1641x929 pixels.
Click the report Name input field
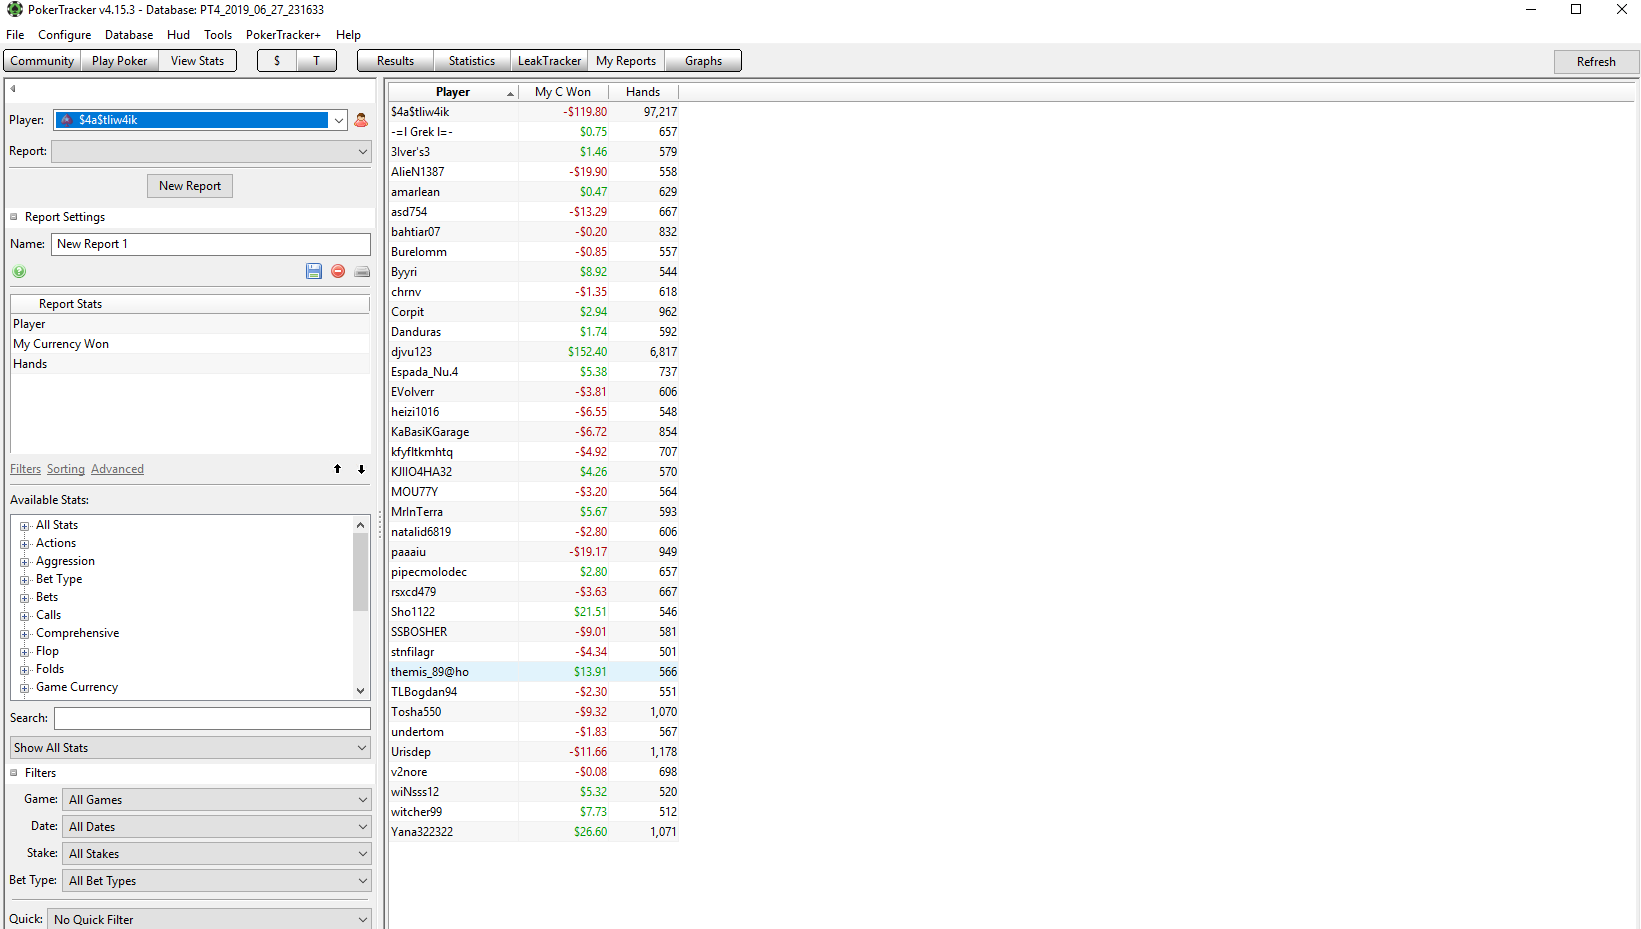click(211, 244)
